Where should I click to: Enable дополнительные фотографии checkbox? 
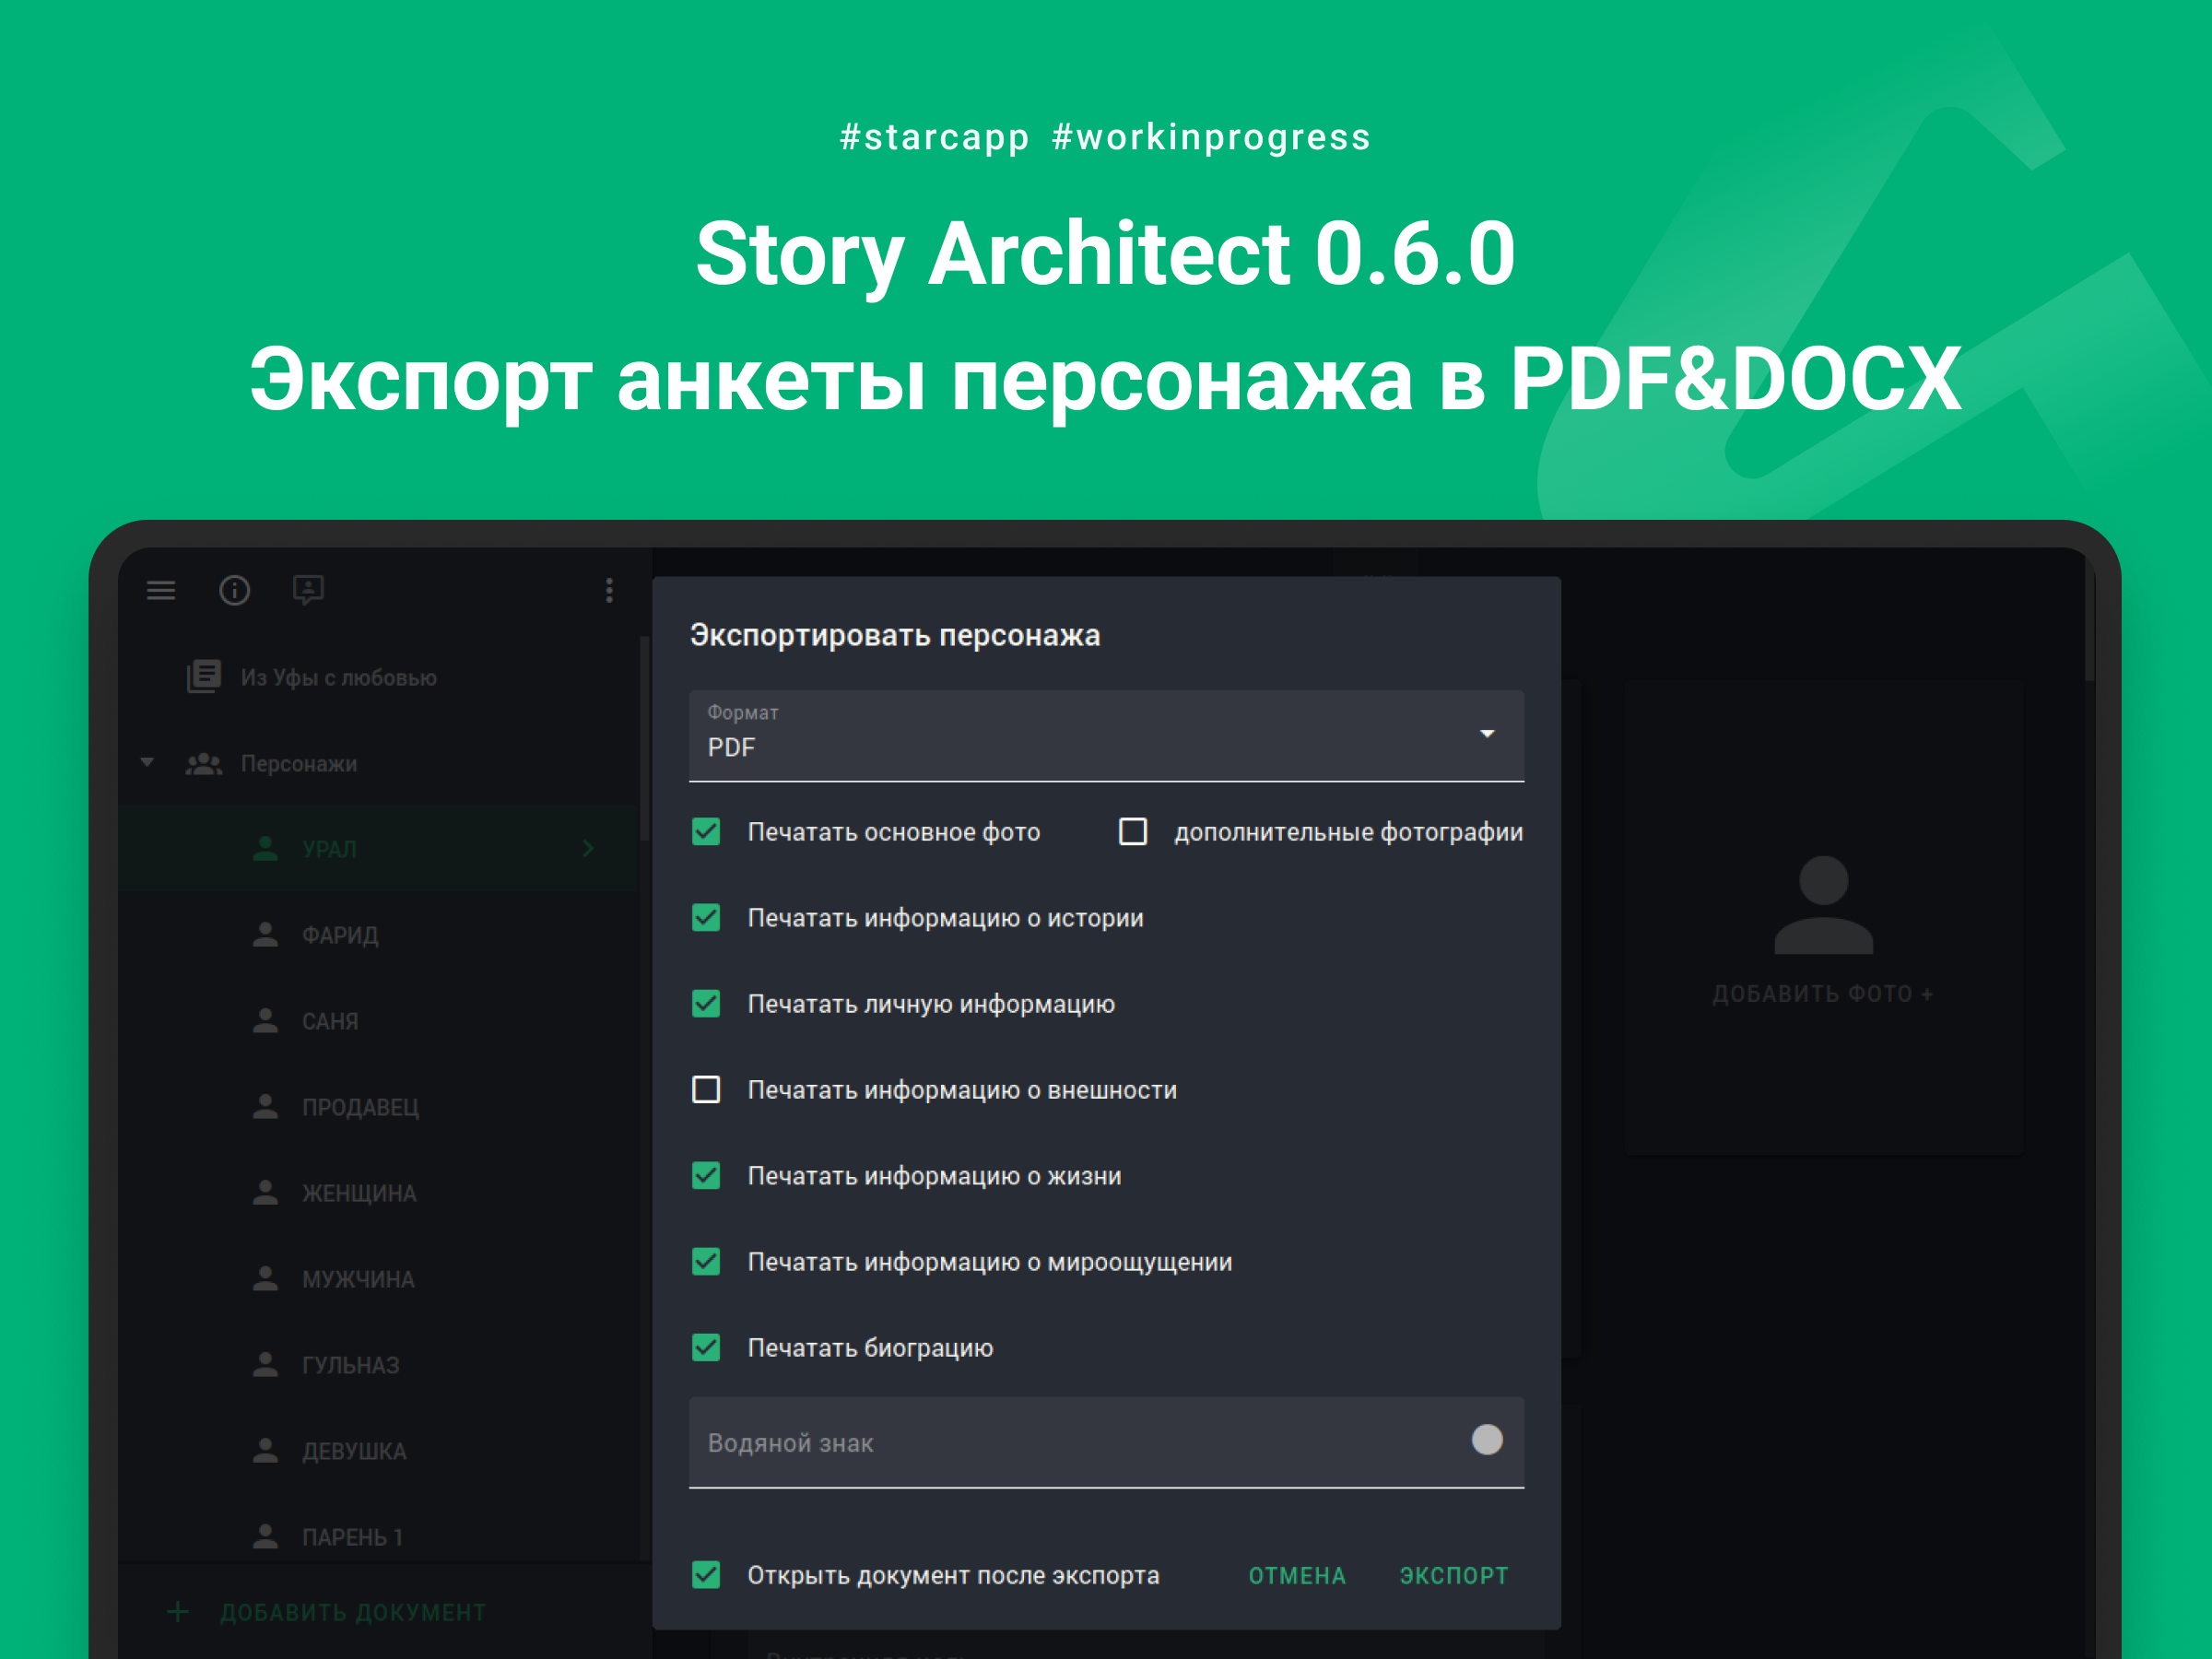pyautogui.click(x=1133, y=832)
